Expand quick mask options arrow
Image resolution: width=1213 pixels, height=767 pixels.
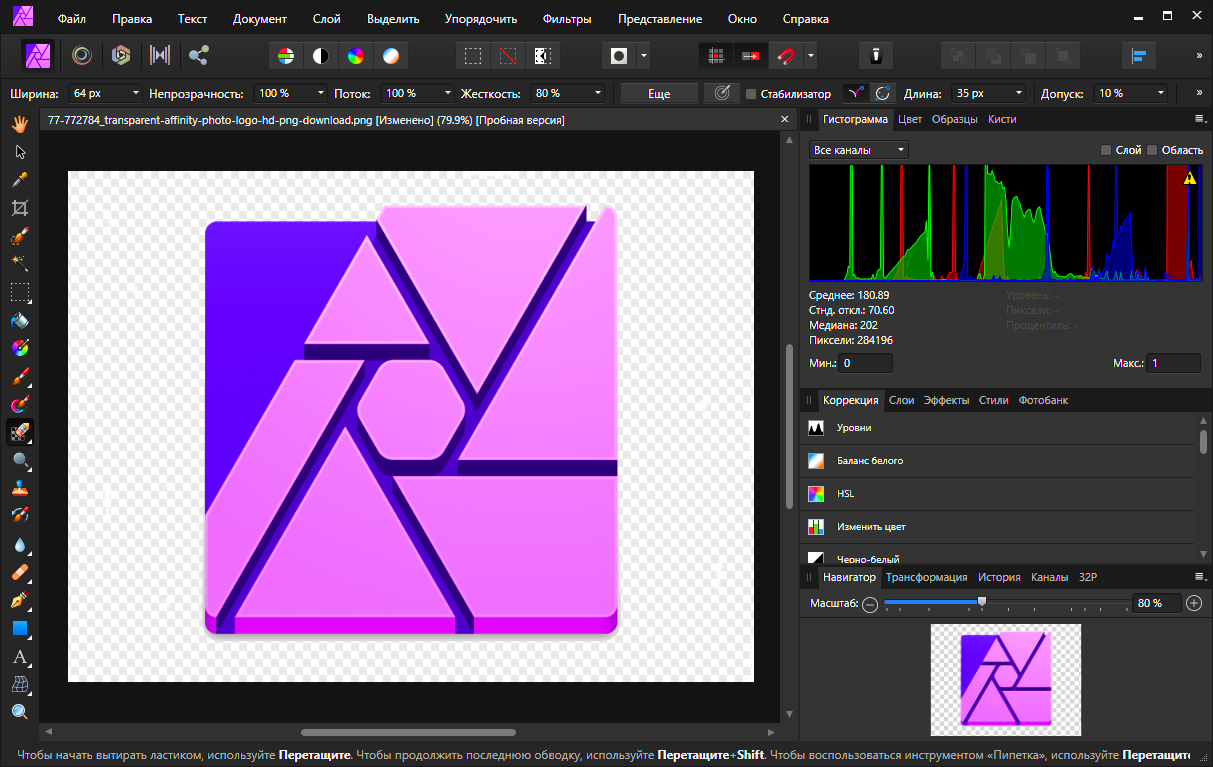tap(644, 56)
